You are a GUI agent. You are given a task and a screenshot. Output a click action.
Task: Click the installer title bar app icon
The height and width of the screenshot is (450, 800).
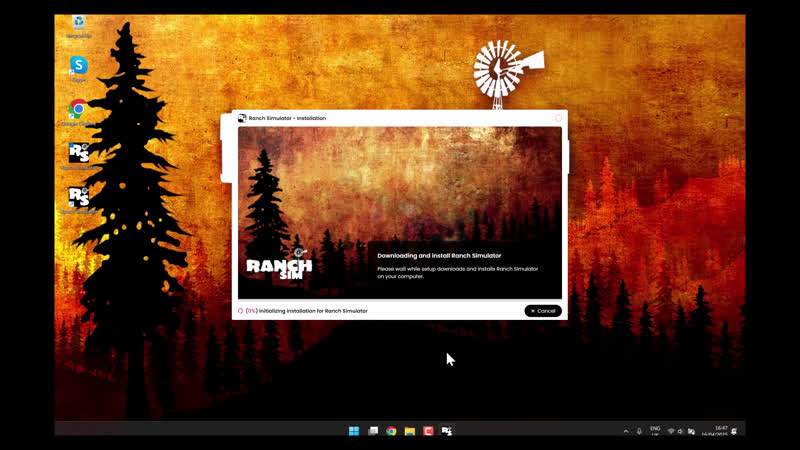tap(242, 118)
